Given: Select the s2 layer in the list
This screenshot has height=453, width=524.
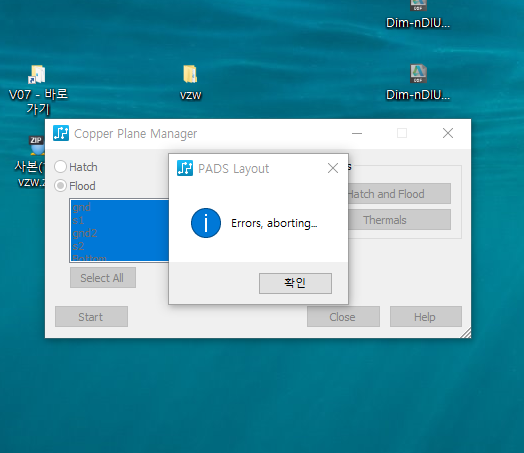Looking at the screenshot, I should point(120,246).
